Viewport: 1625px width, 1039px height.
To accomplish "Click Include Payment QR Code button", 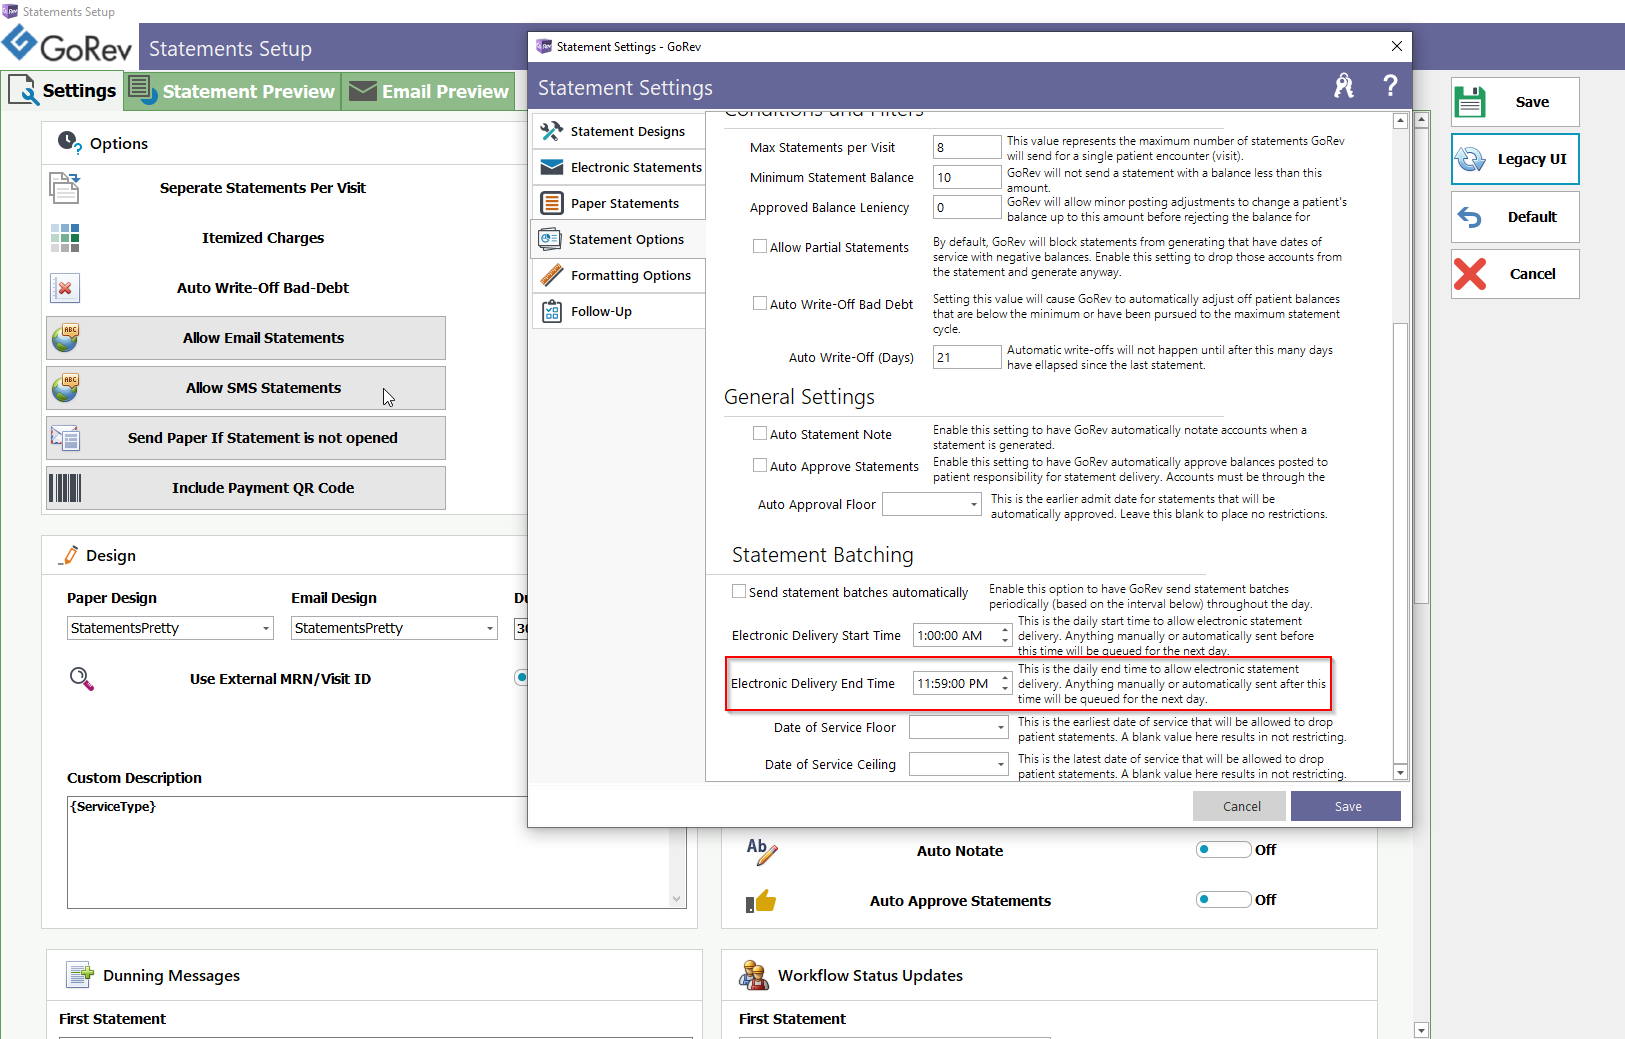I will click(246, 488).
